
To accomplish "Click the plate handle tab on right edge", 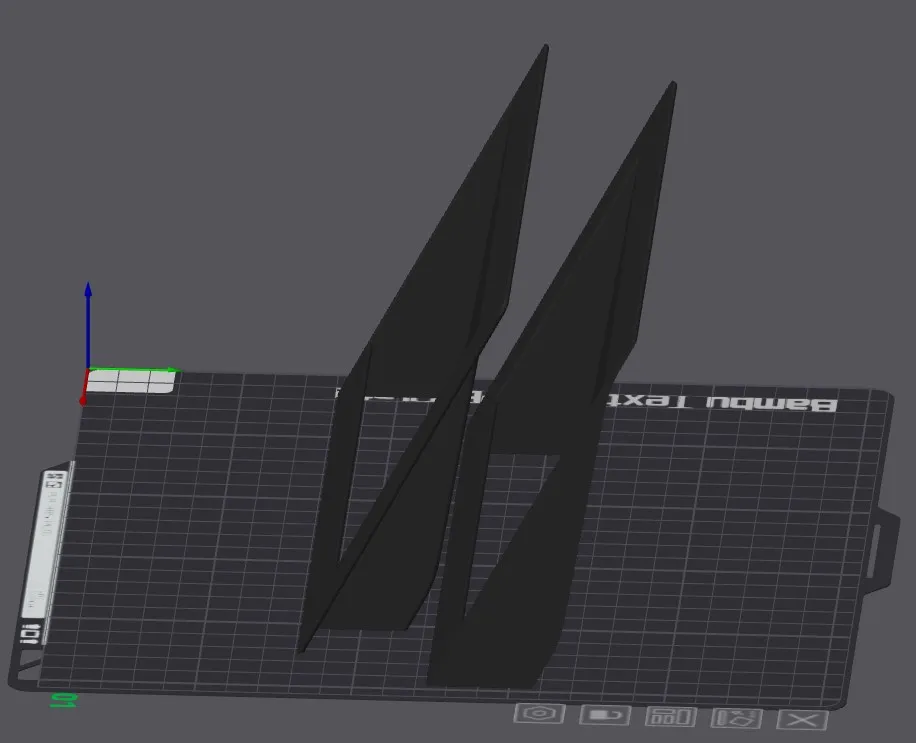I will pos(881,551).
